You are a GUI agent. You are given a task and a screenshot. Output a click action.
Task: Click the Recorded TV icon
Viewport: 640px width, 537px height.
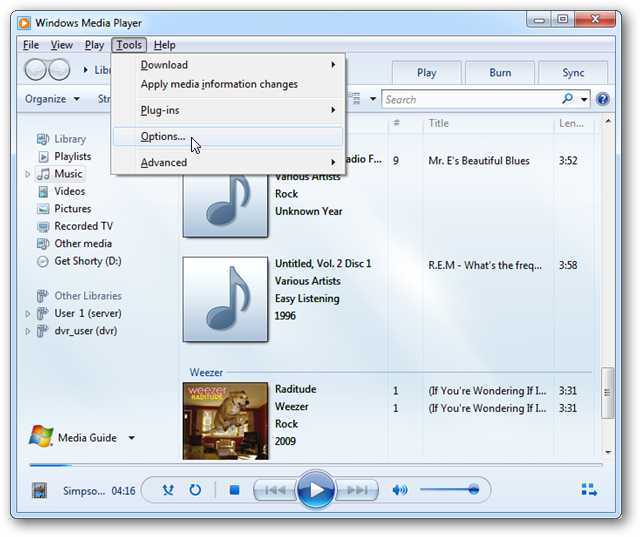pyautogui.click(x=43, y=226)
